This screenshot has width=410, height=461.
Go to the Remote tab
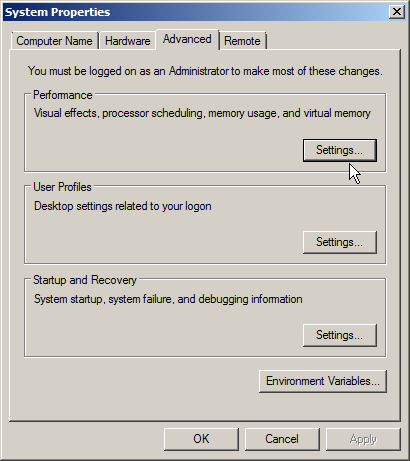point(242,41)
